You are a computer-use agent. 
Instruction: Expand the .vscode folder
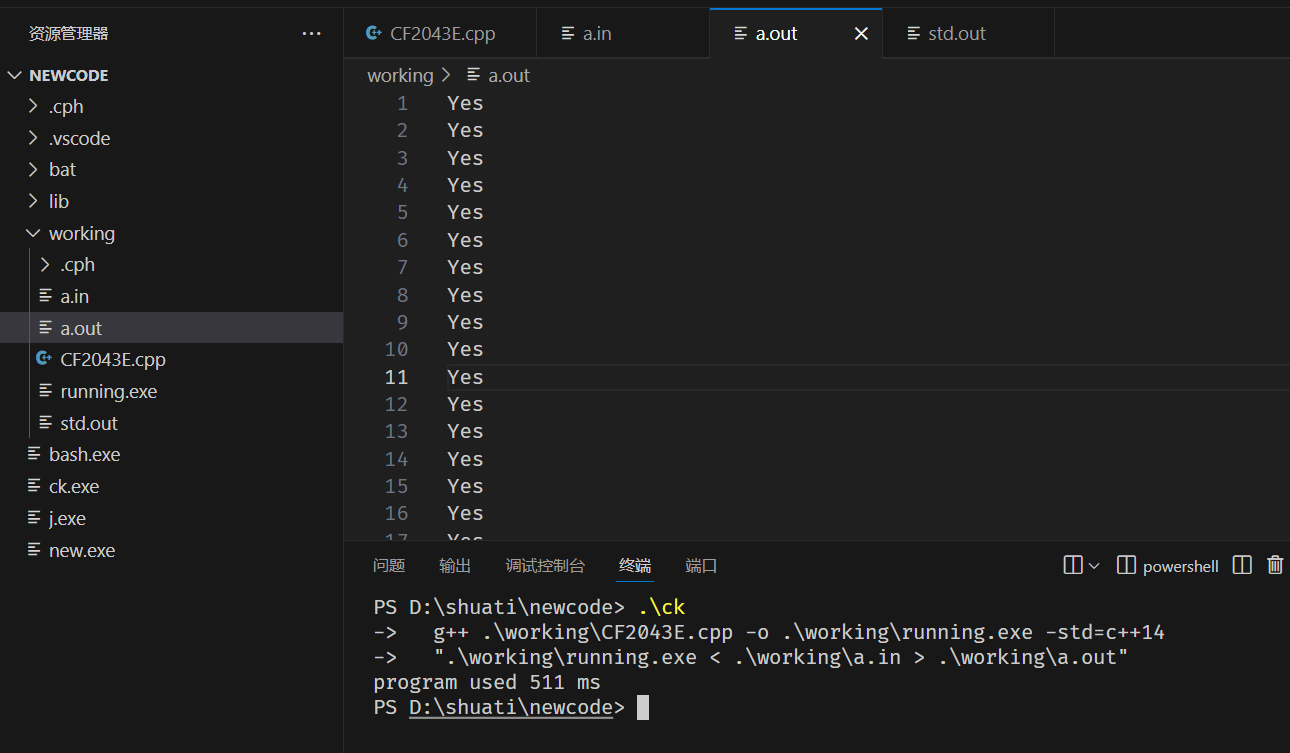click(34, 138)
